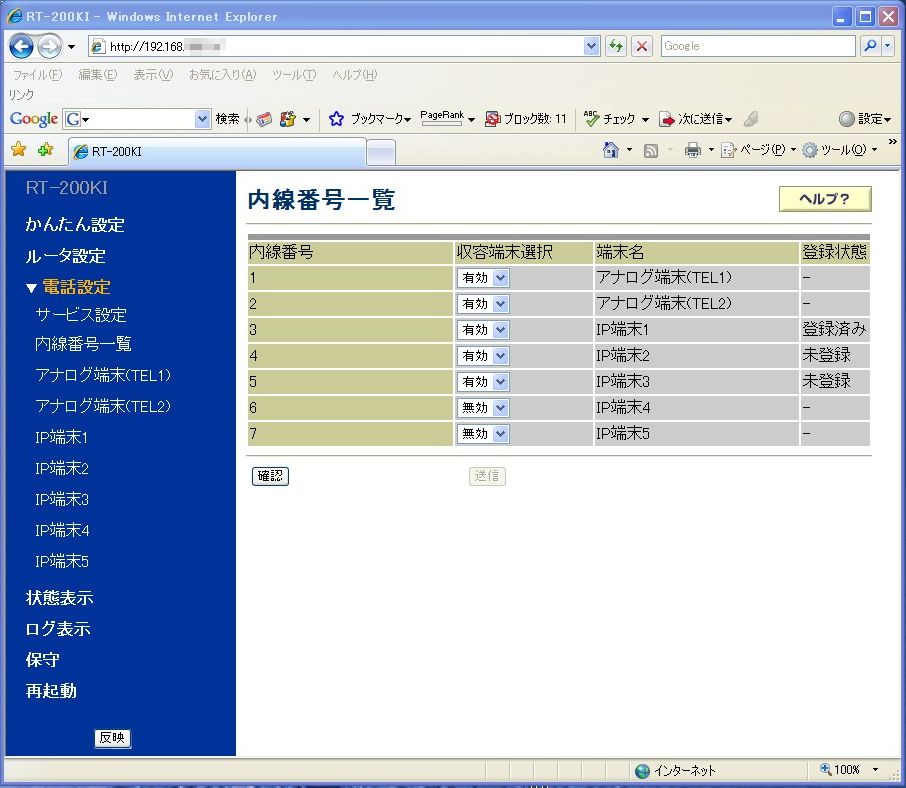Click the search magnifier icon
The image size is (906, 788).
[x=869, y=46]
